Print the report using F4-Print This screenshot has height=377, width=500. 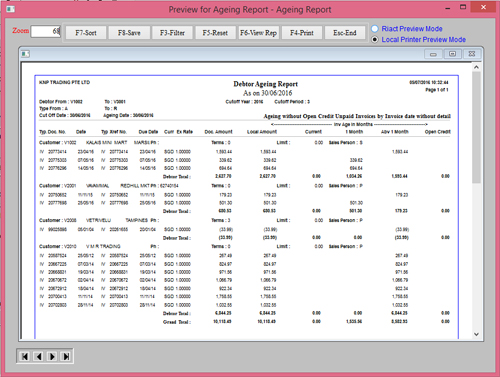302,33
